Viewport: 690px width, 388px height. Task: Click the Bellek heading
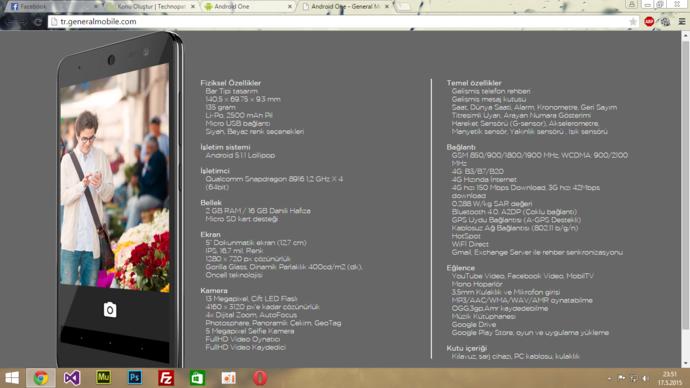211,203
